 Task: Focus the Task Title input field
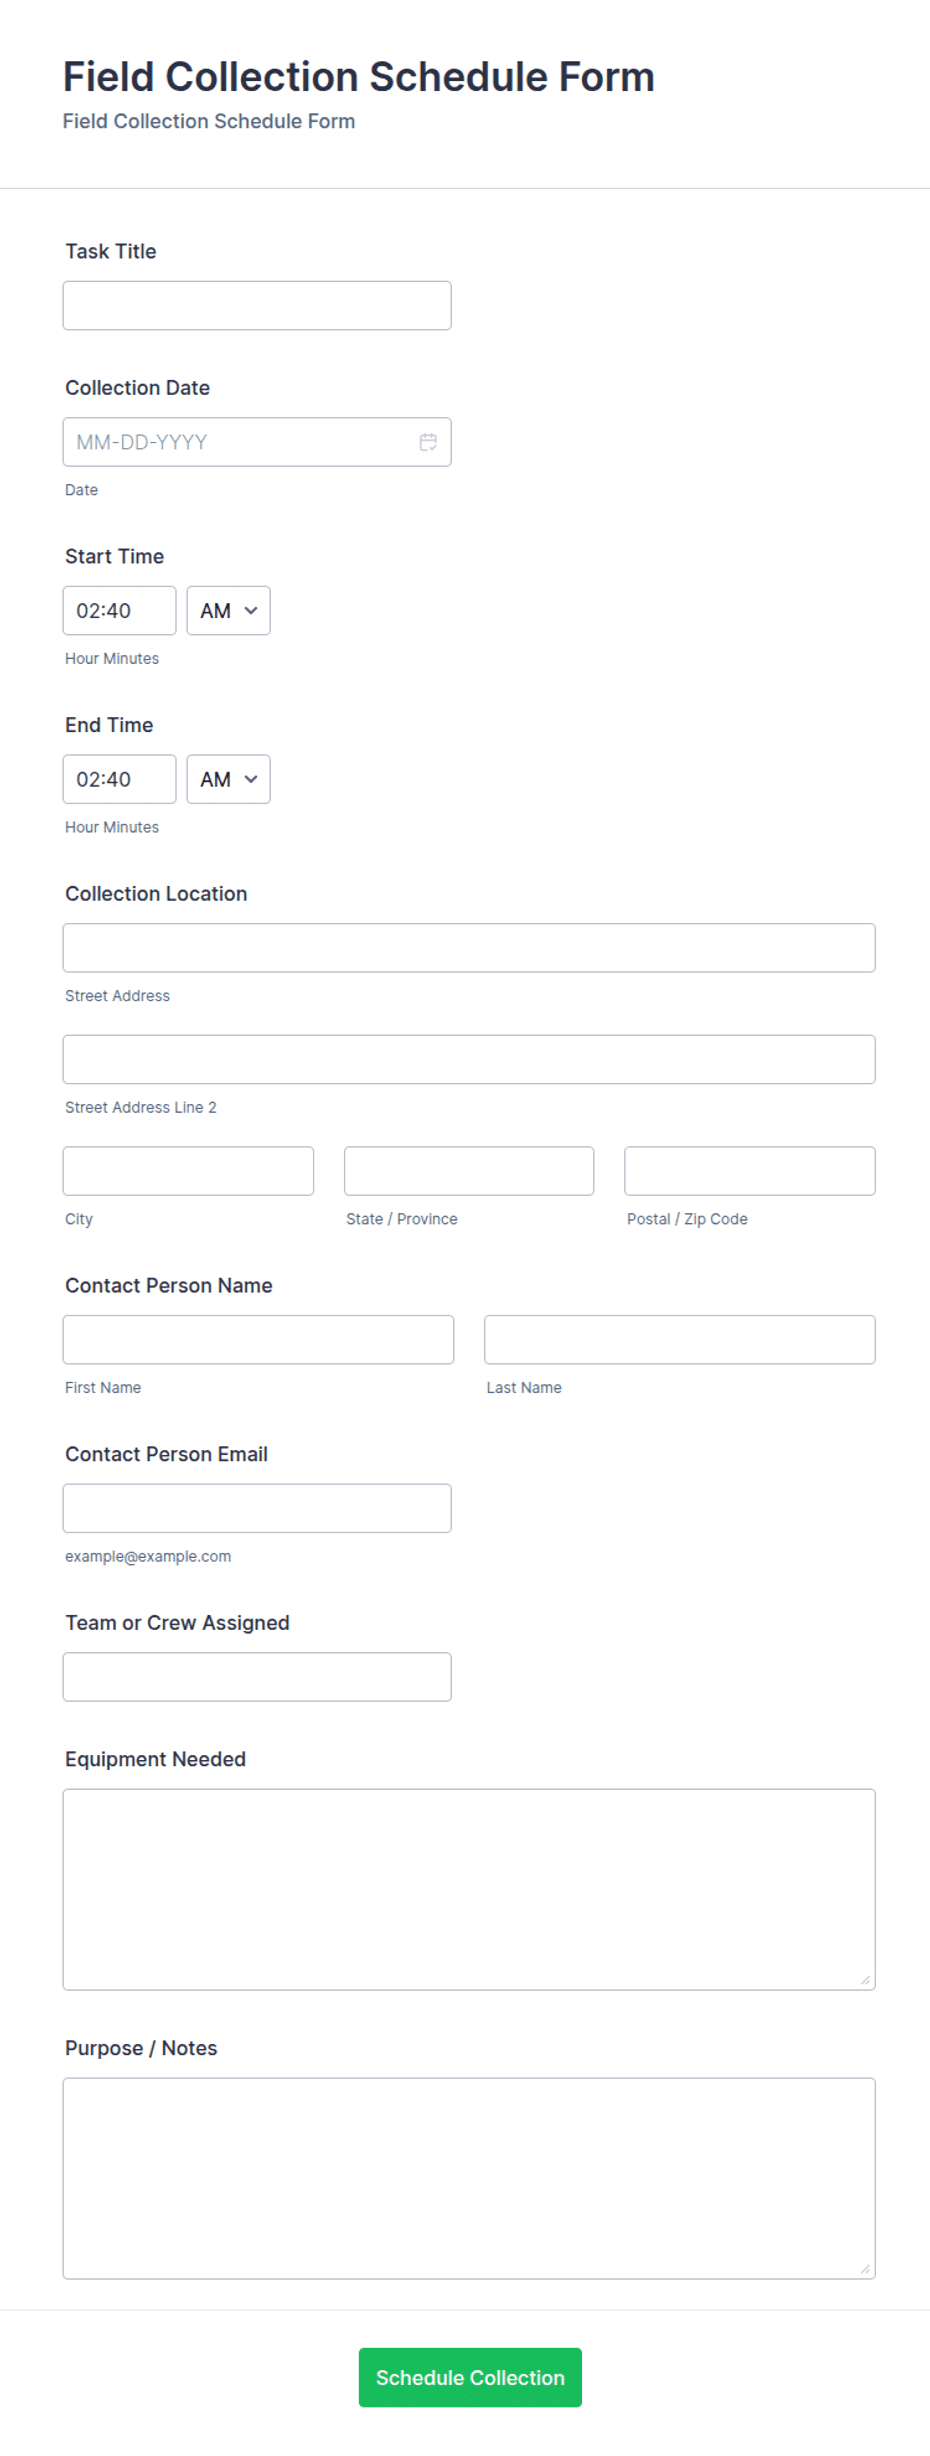click(x=257, y=306)
